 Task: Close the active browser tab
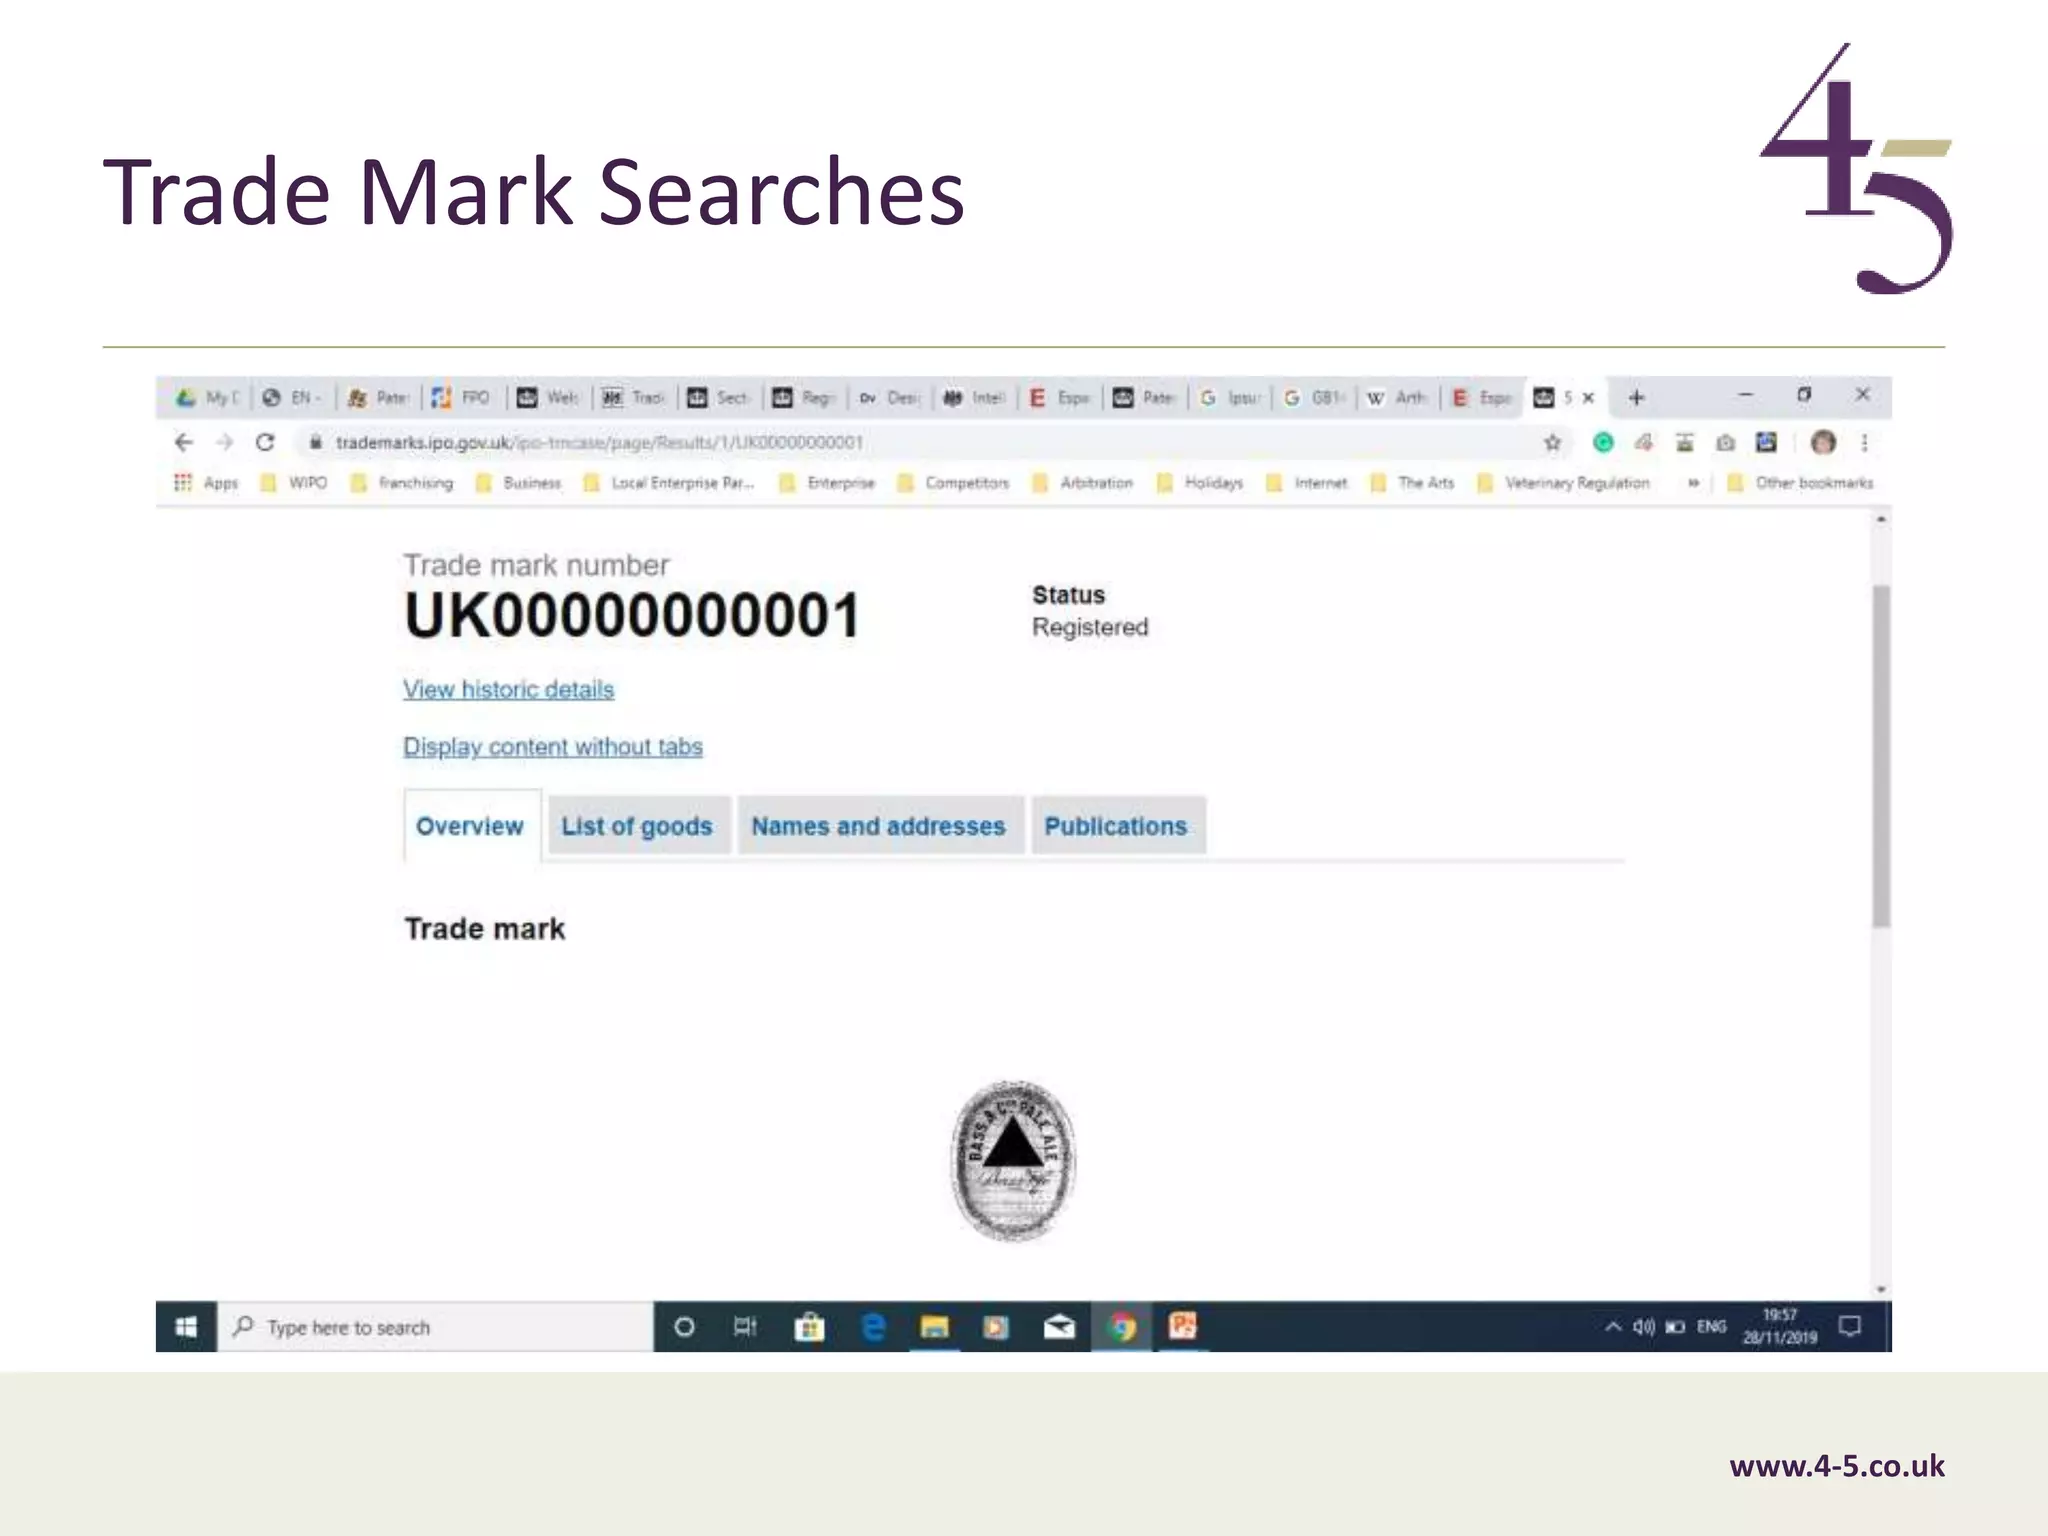[x=1588, y=398]
